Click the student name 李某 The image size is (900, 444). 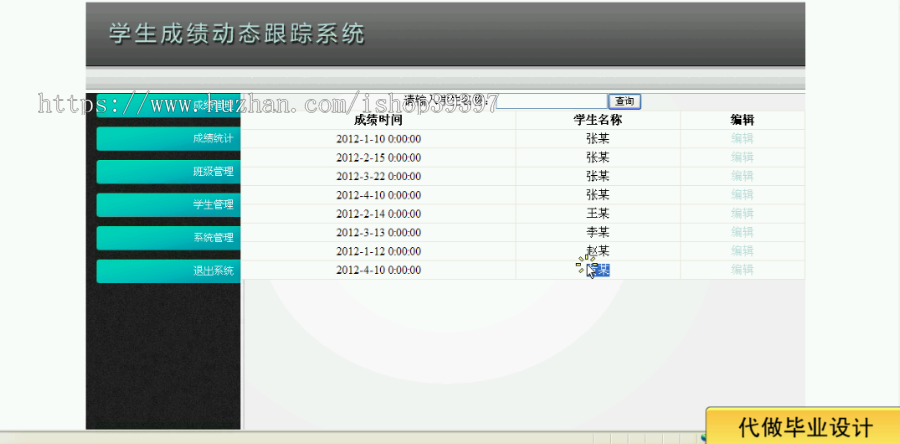[x=598, y=232]
